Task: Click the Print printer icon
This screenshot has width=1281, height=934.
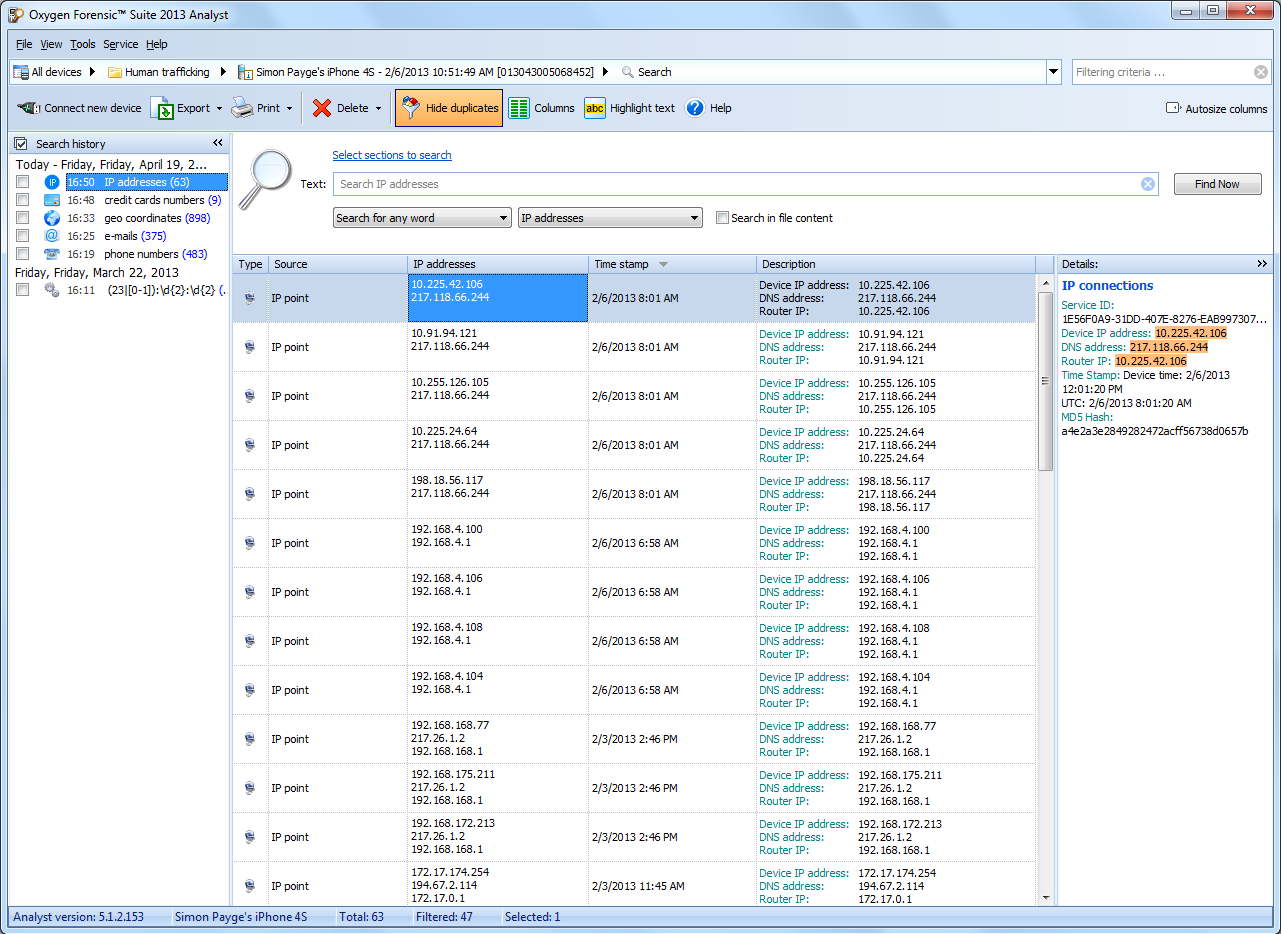Action: point(242,108)
